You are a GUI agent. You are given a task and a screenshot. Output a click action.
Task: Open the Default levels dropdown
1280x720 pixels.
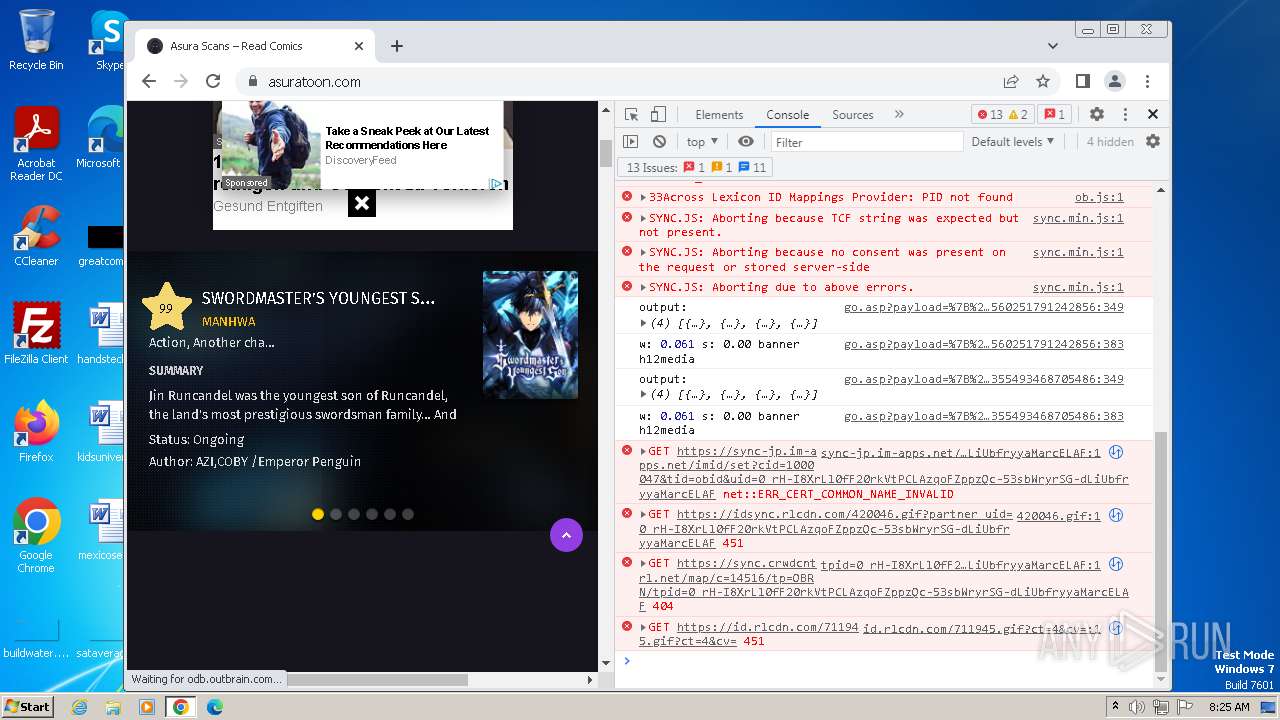pos(1013,142)
